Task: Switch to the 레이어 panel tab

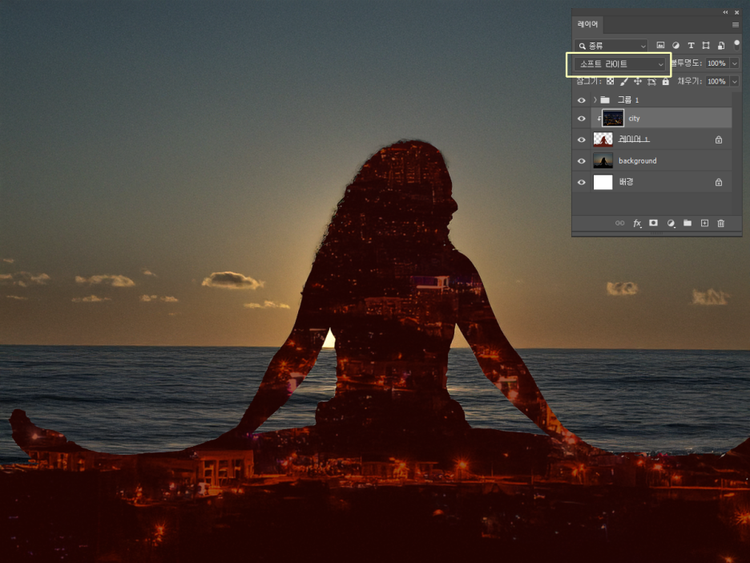Action: tap(588, 24)
